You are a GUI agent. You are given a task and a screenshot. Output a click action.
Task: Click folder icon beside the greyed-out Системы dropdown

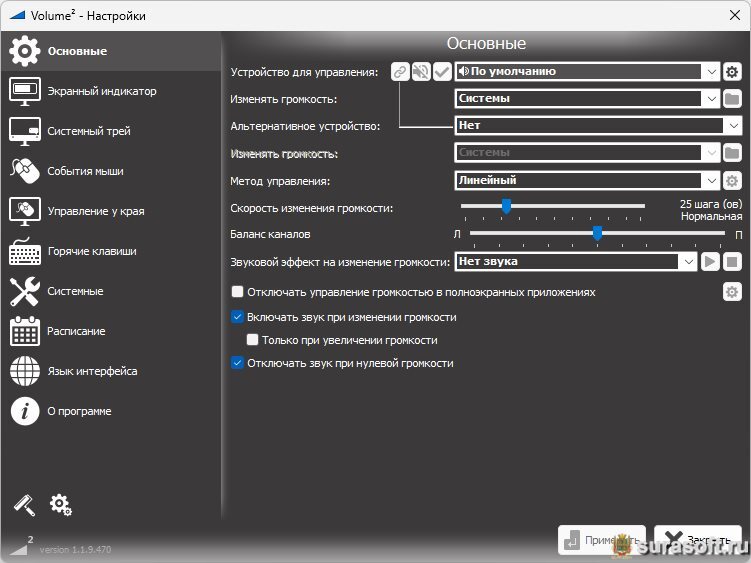point(732,153)
